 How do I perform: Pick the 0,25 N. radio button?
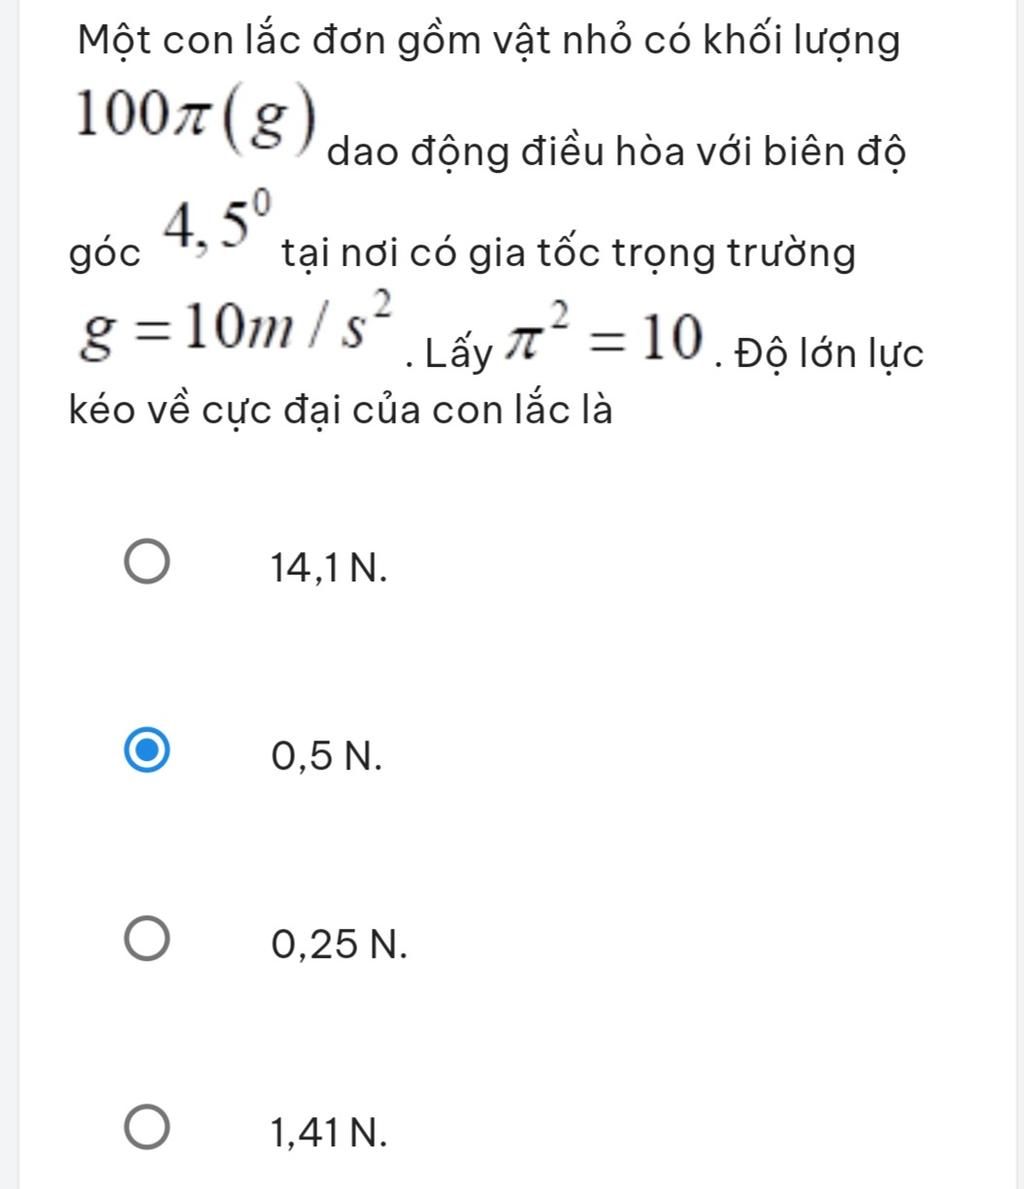tap(146, 938)
